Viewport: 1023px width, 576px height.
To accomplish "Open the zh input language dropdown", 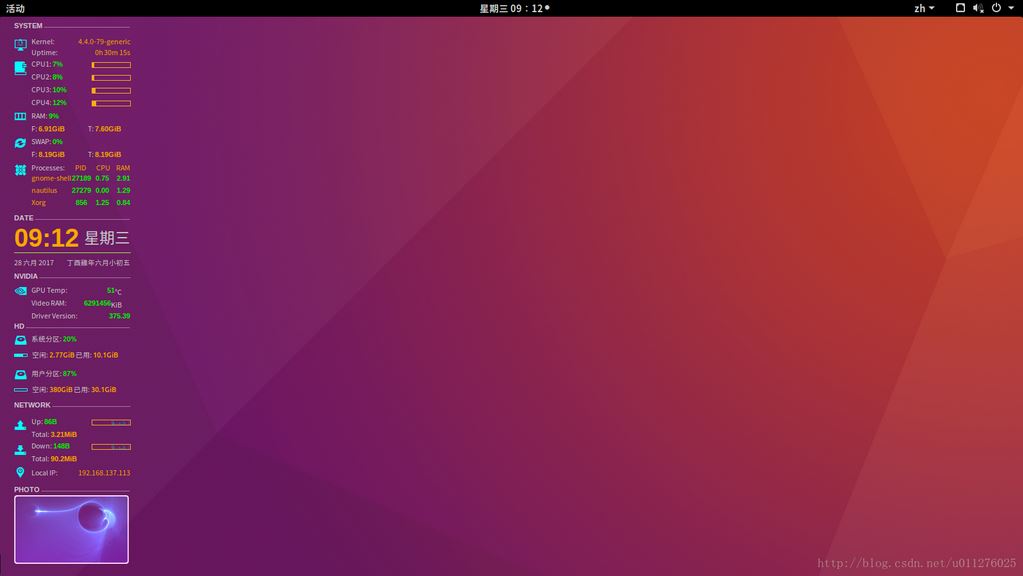I will [x=923, y=8].
